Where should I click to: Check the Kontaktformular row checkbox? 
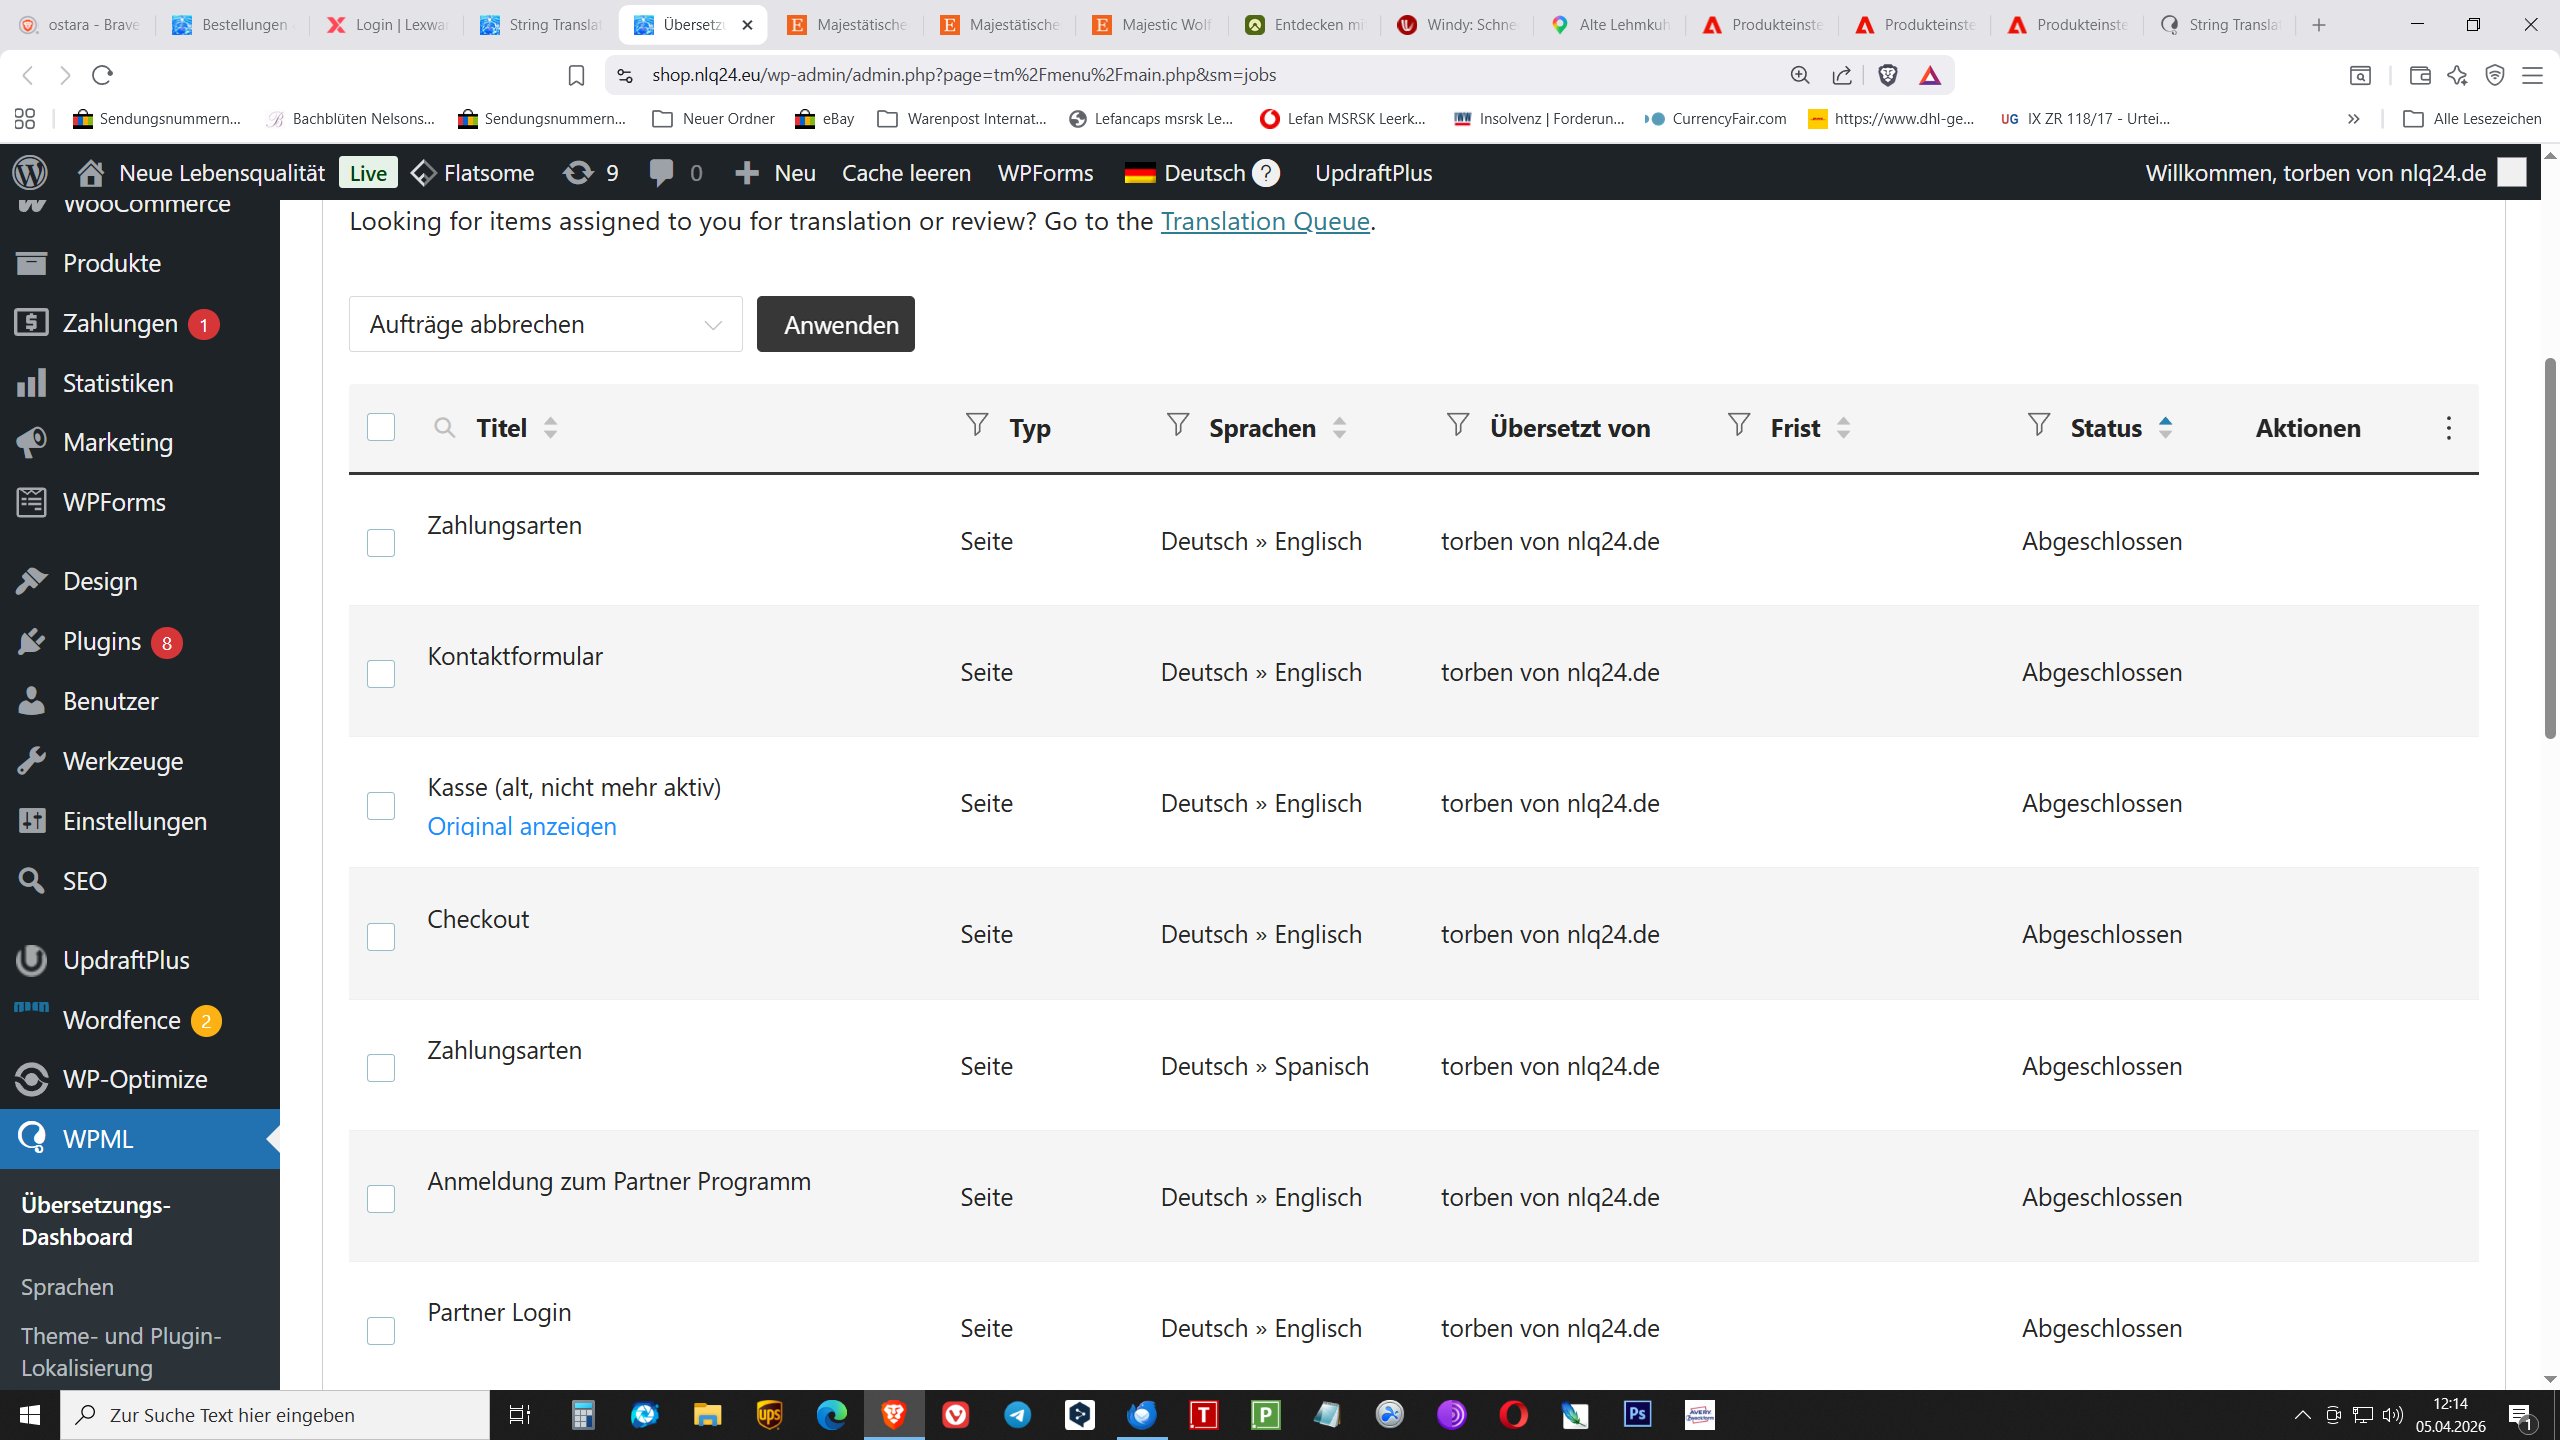[x=381, y=674]
